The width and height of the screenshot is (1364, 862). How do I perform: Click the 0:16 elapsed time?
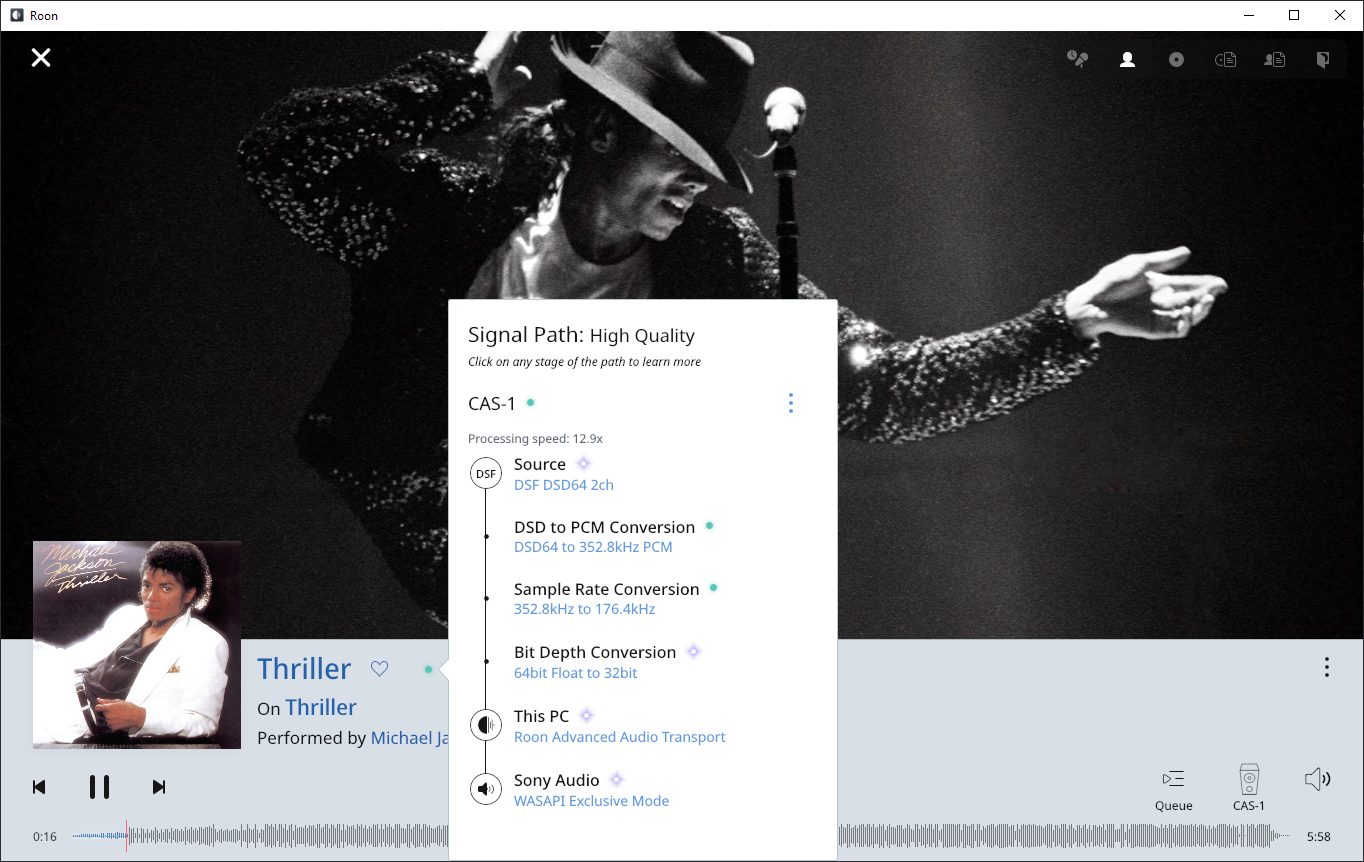pos(44,836)
